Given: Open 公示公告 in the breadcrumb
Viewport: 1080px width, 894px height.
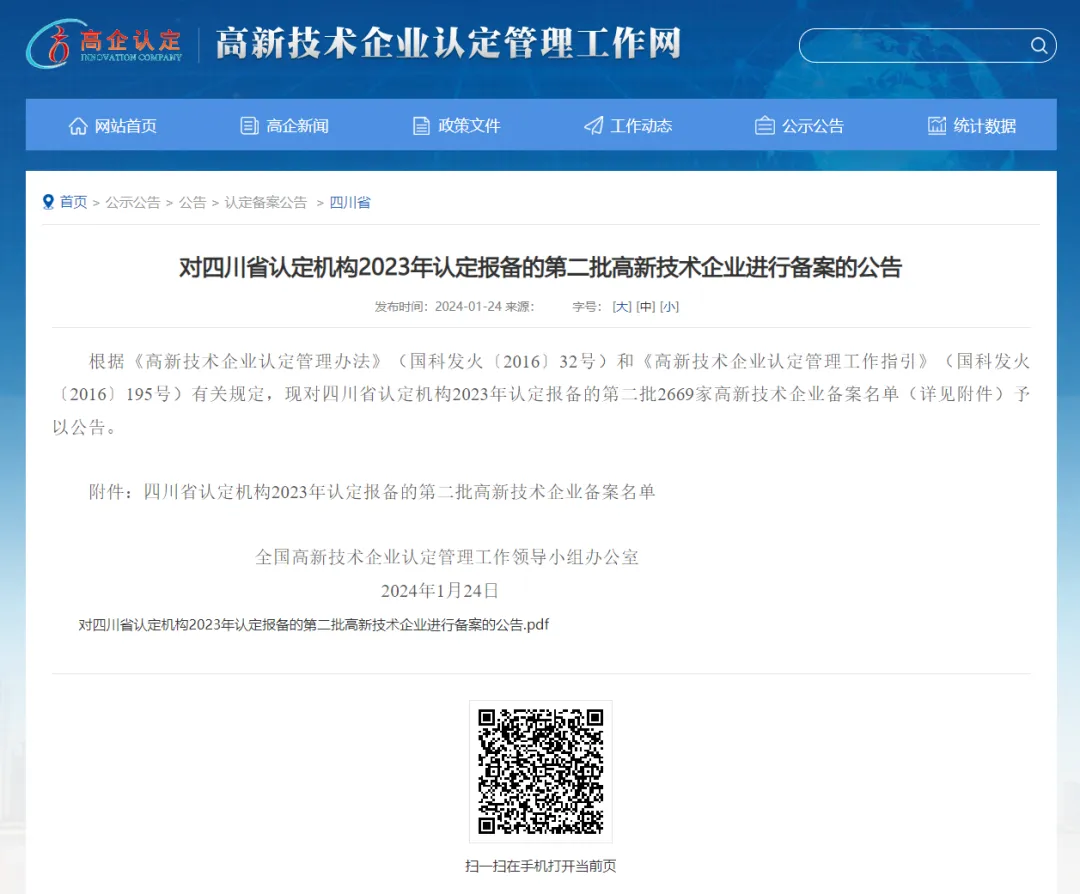Looking at the screenshot, I should (x=132, y=202).
